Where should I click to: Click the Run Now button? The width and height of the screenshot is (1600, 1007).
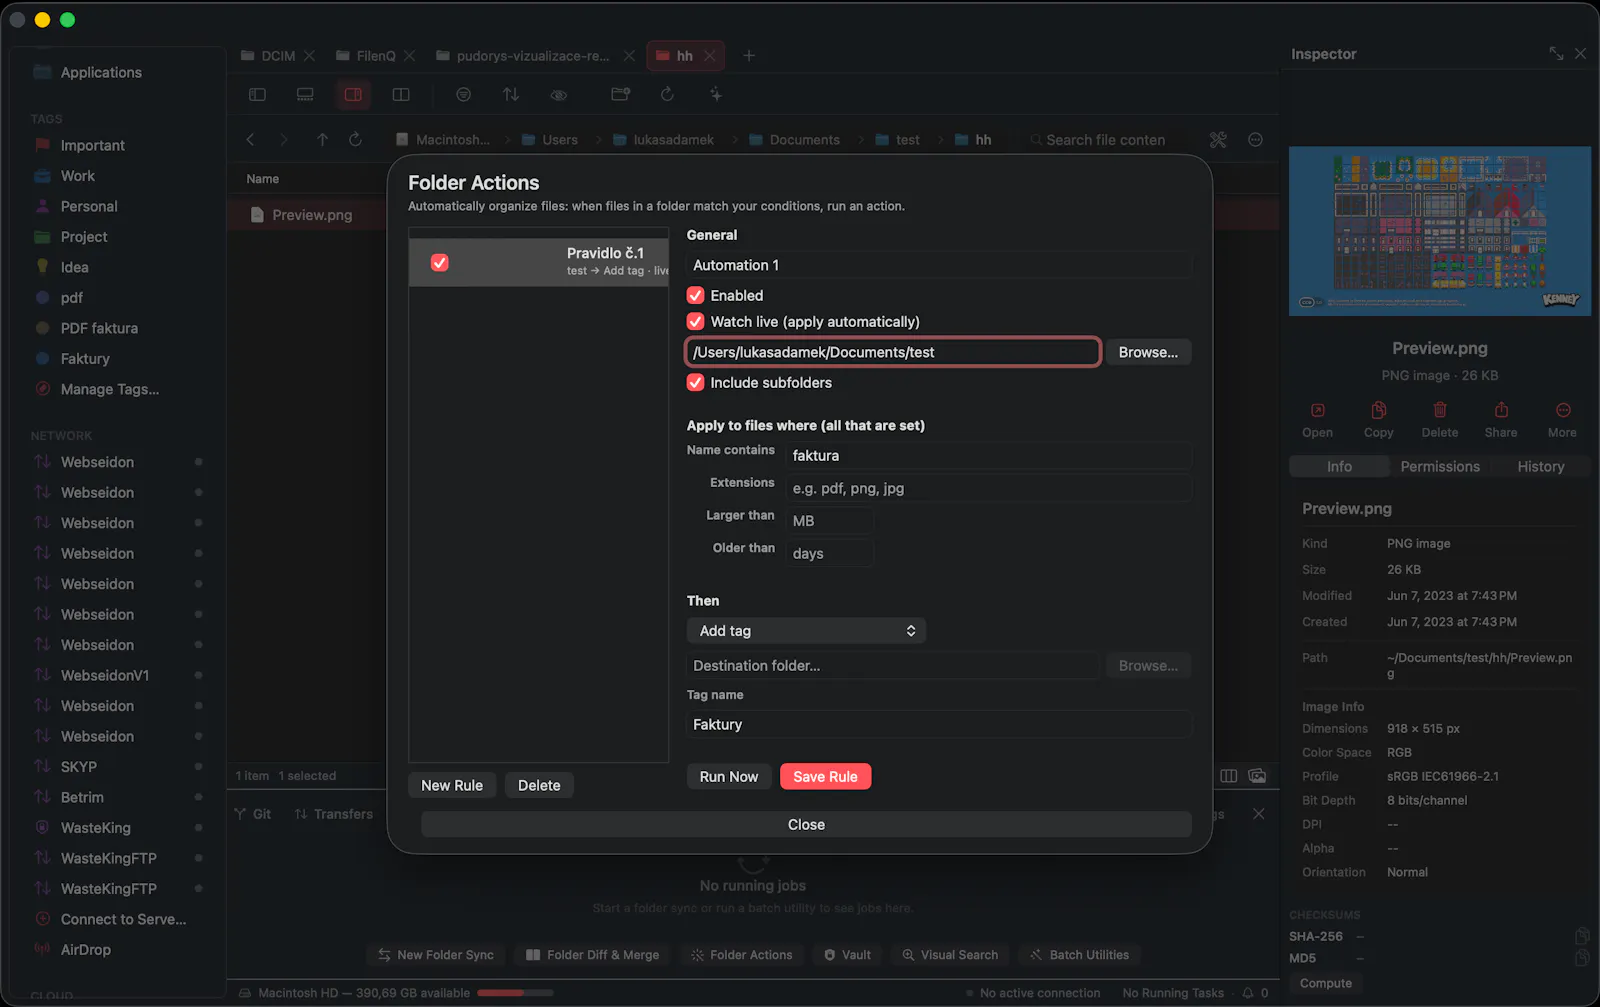point(729,777)
